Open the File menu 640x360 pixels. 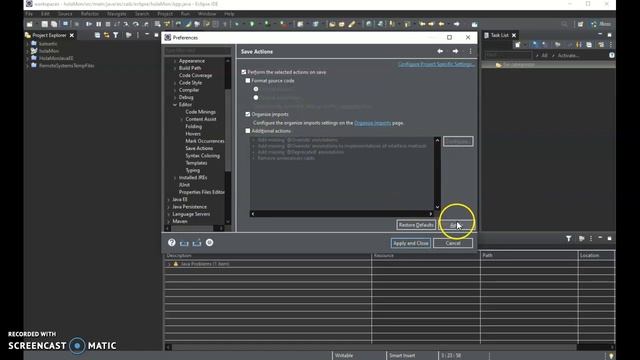click(x=29, y=14)
